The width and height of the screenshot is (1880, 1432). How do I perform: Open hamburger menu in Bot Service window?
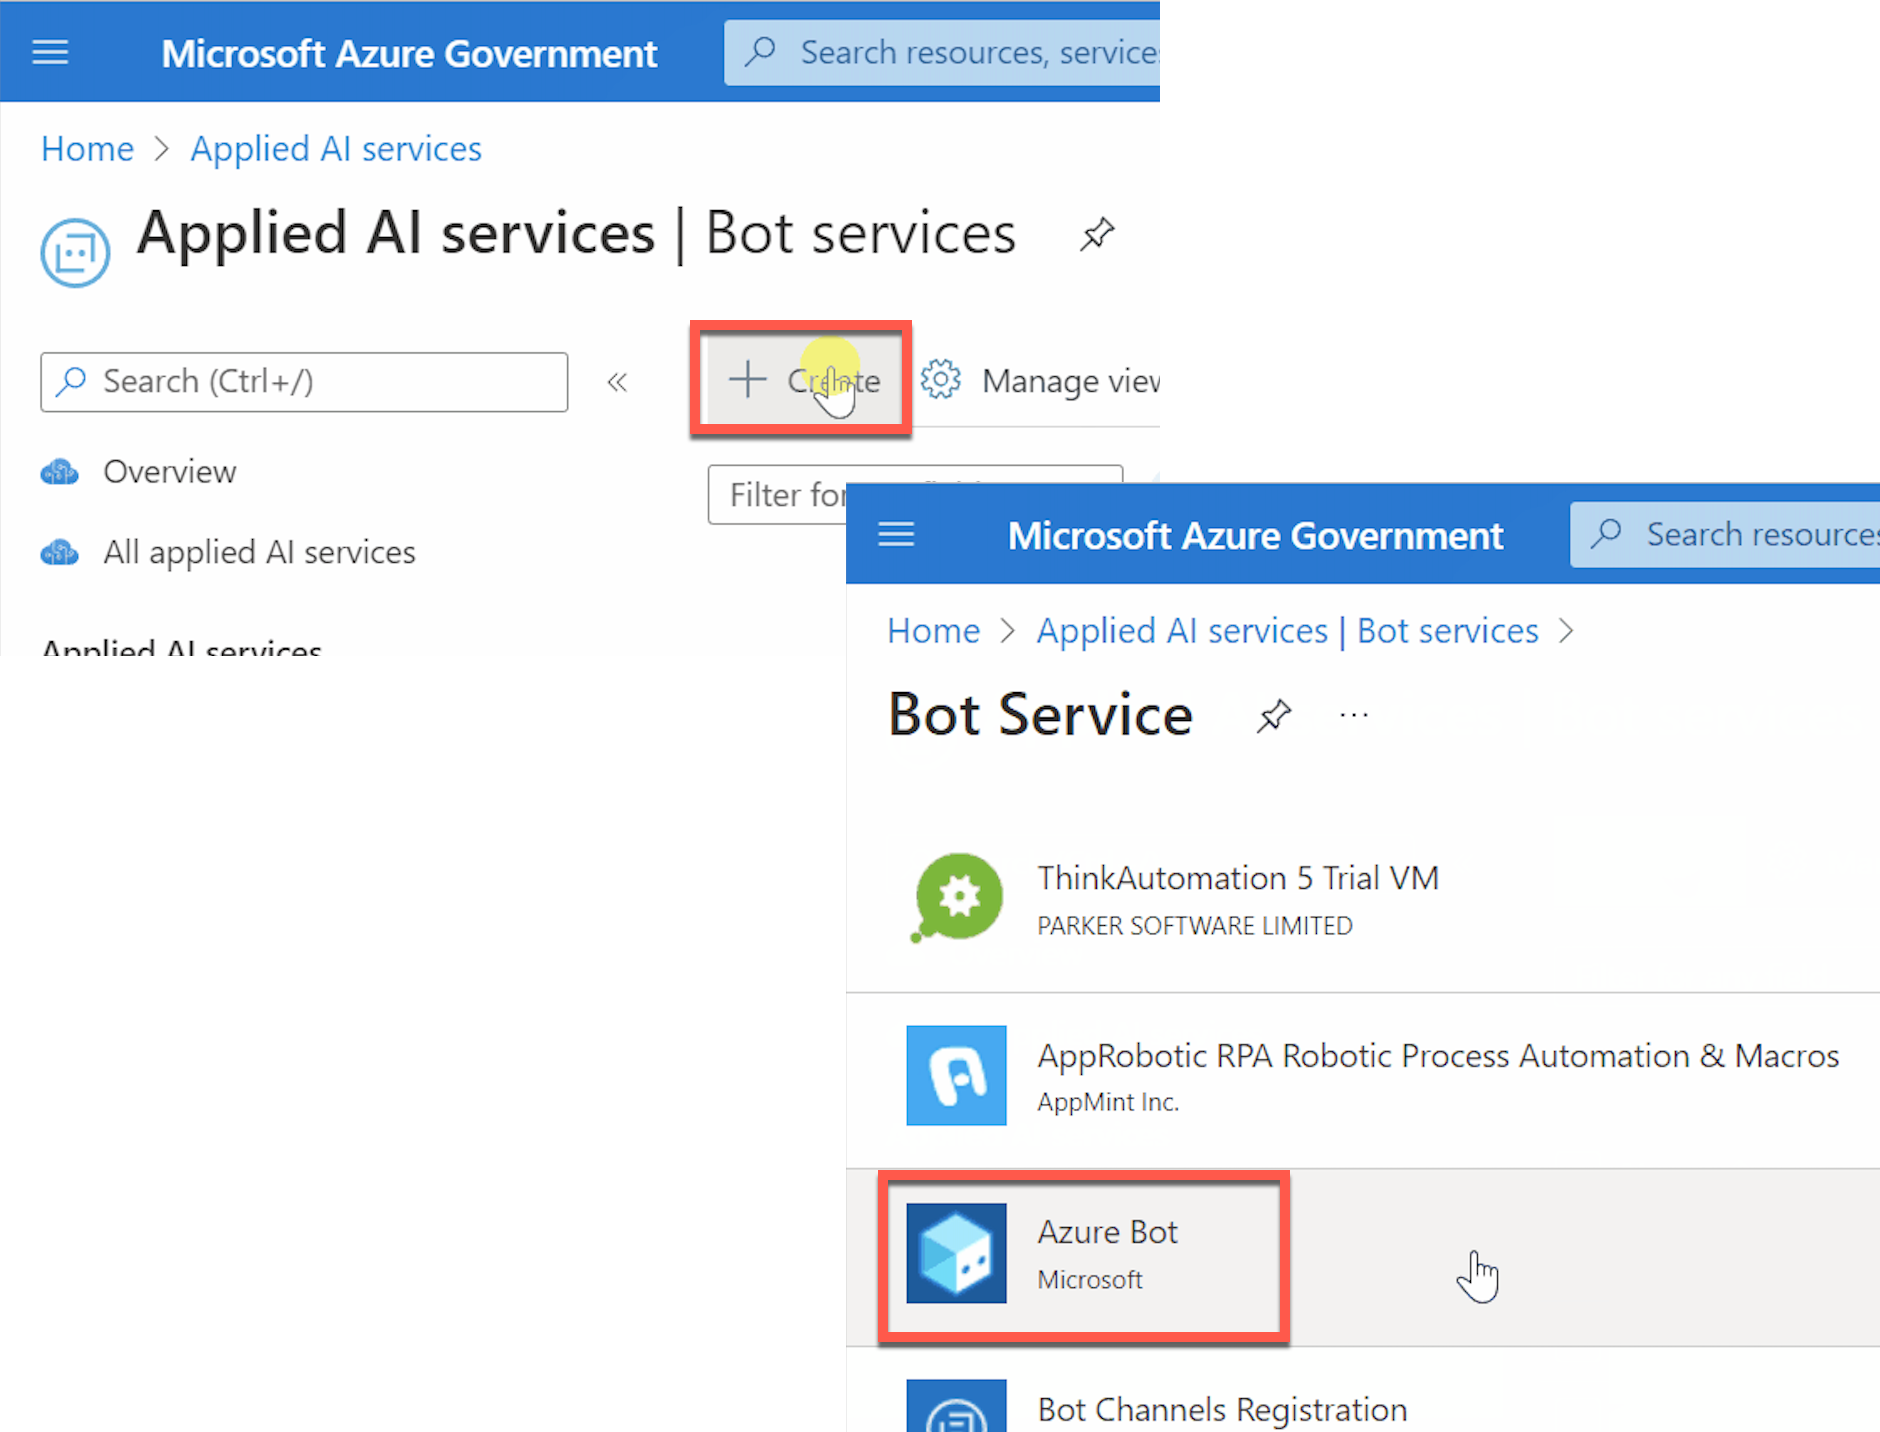[896, 535]
